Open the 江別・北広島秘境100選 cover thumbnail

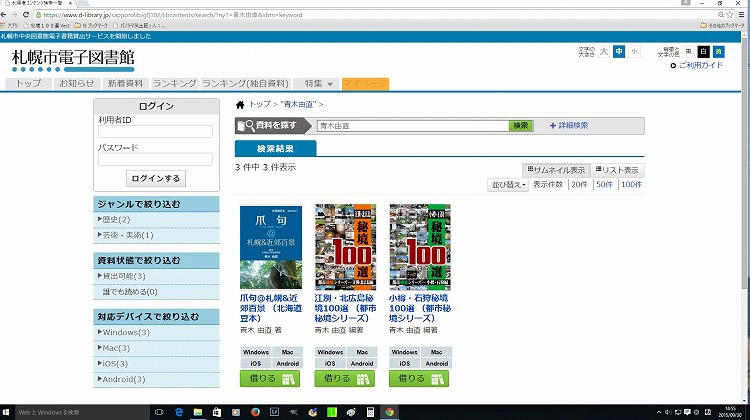tap(345, 247)
